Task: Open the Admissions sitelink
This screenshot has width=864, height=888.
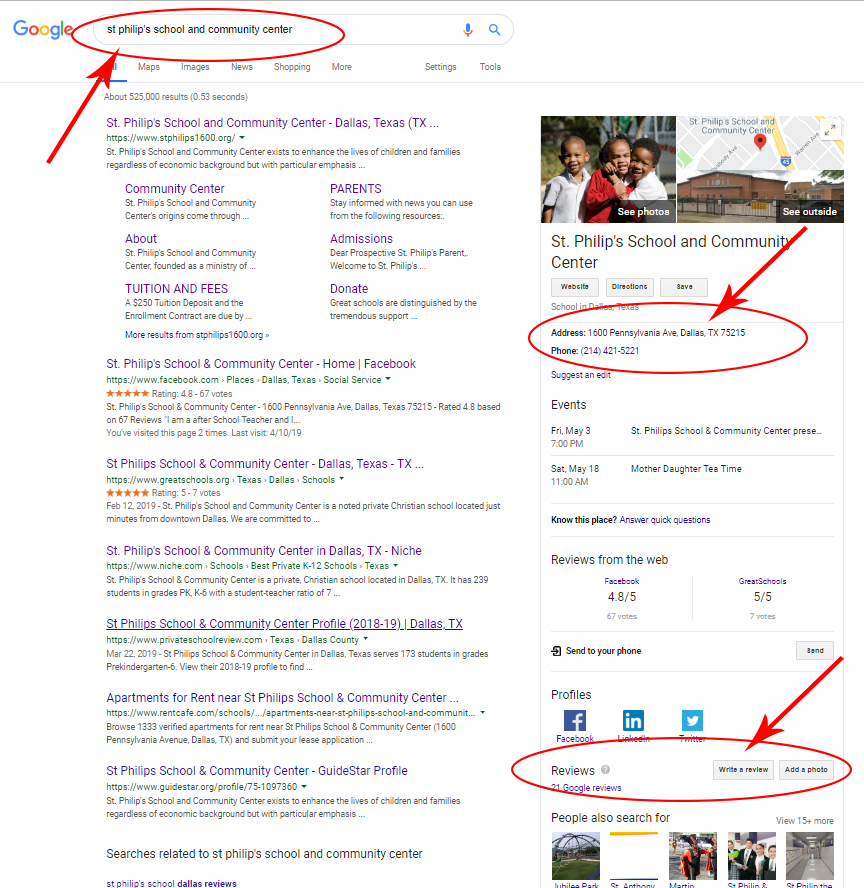Action: pyautogui.click(x=361, y=238)
